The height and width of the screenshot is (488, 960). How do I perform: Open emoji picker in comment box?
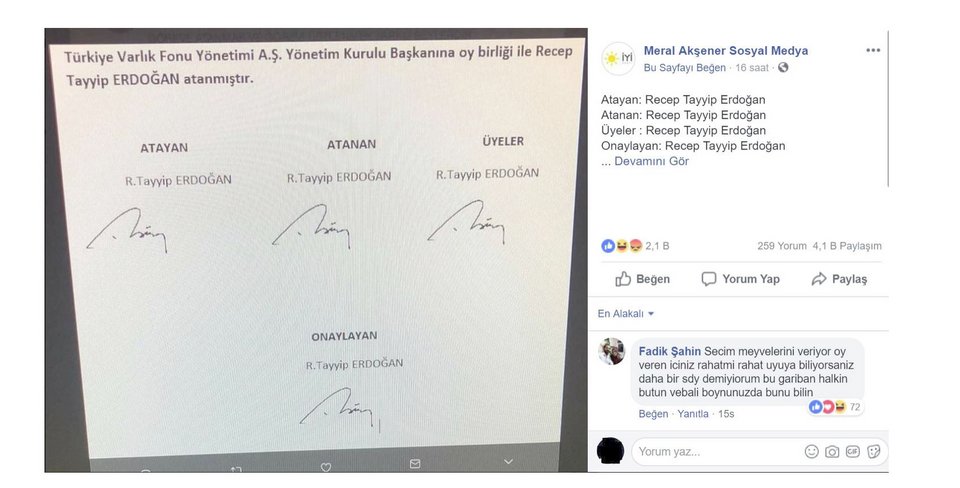coord(811,452)
